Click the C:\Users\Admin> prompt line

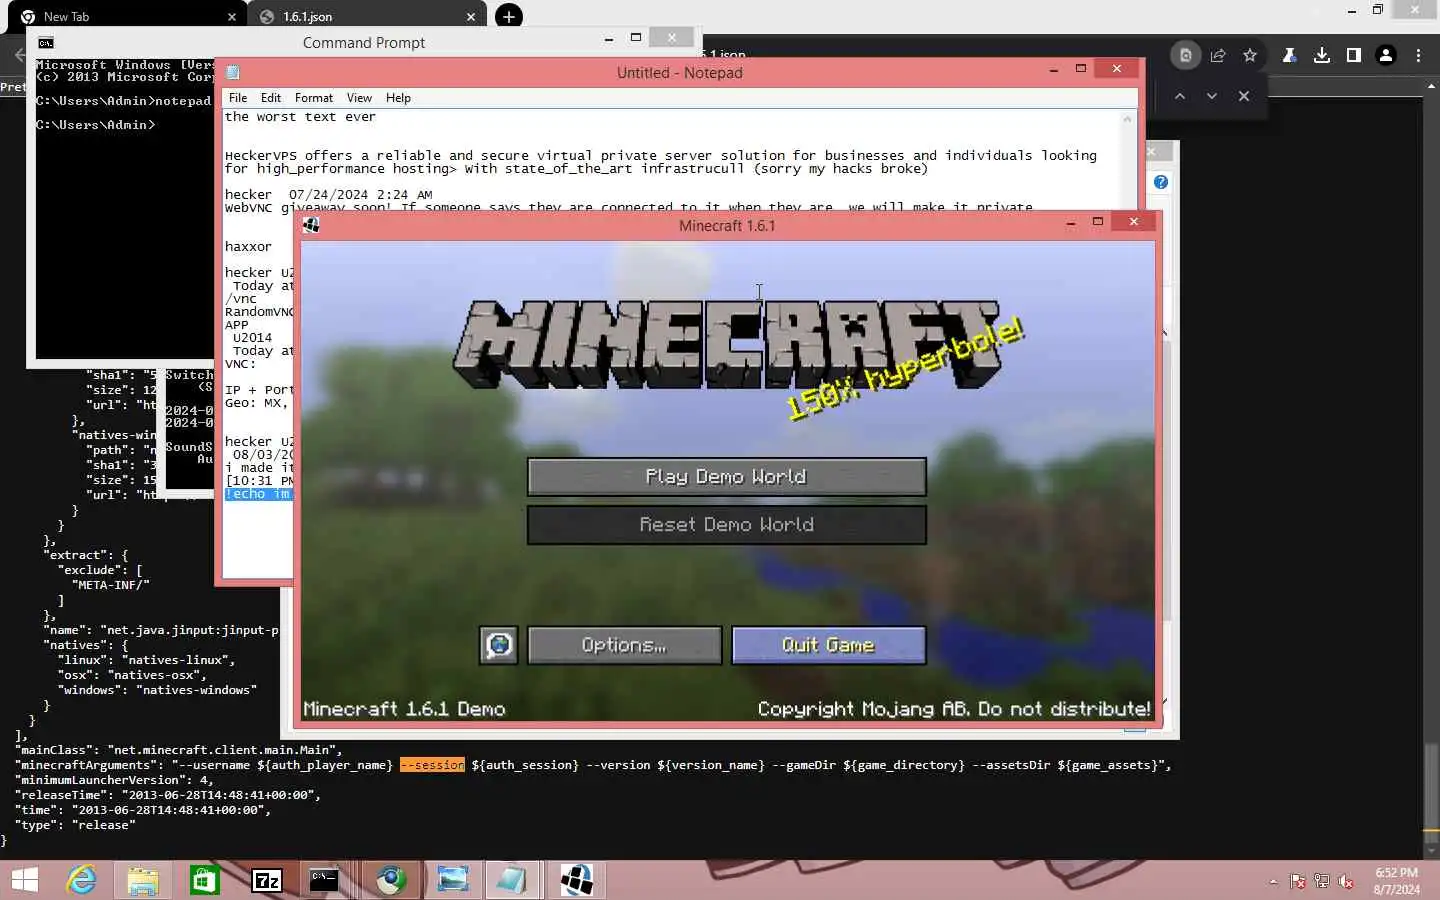pyautogui.click(x=96, y=125)
